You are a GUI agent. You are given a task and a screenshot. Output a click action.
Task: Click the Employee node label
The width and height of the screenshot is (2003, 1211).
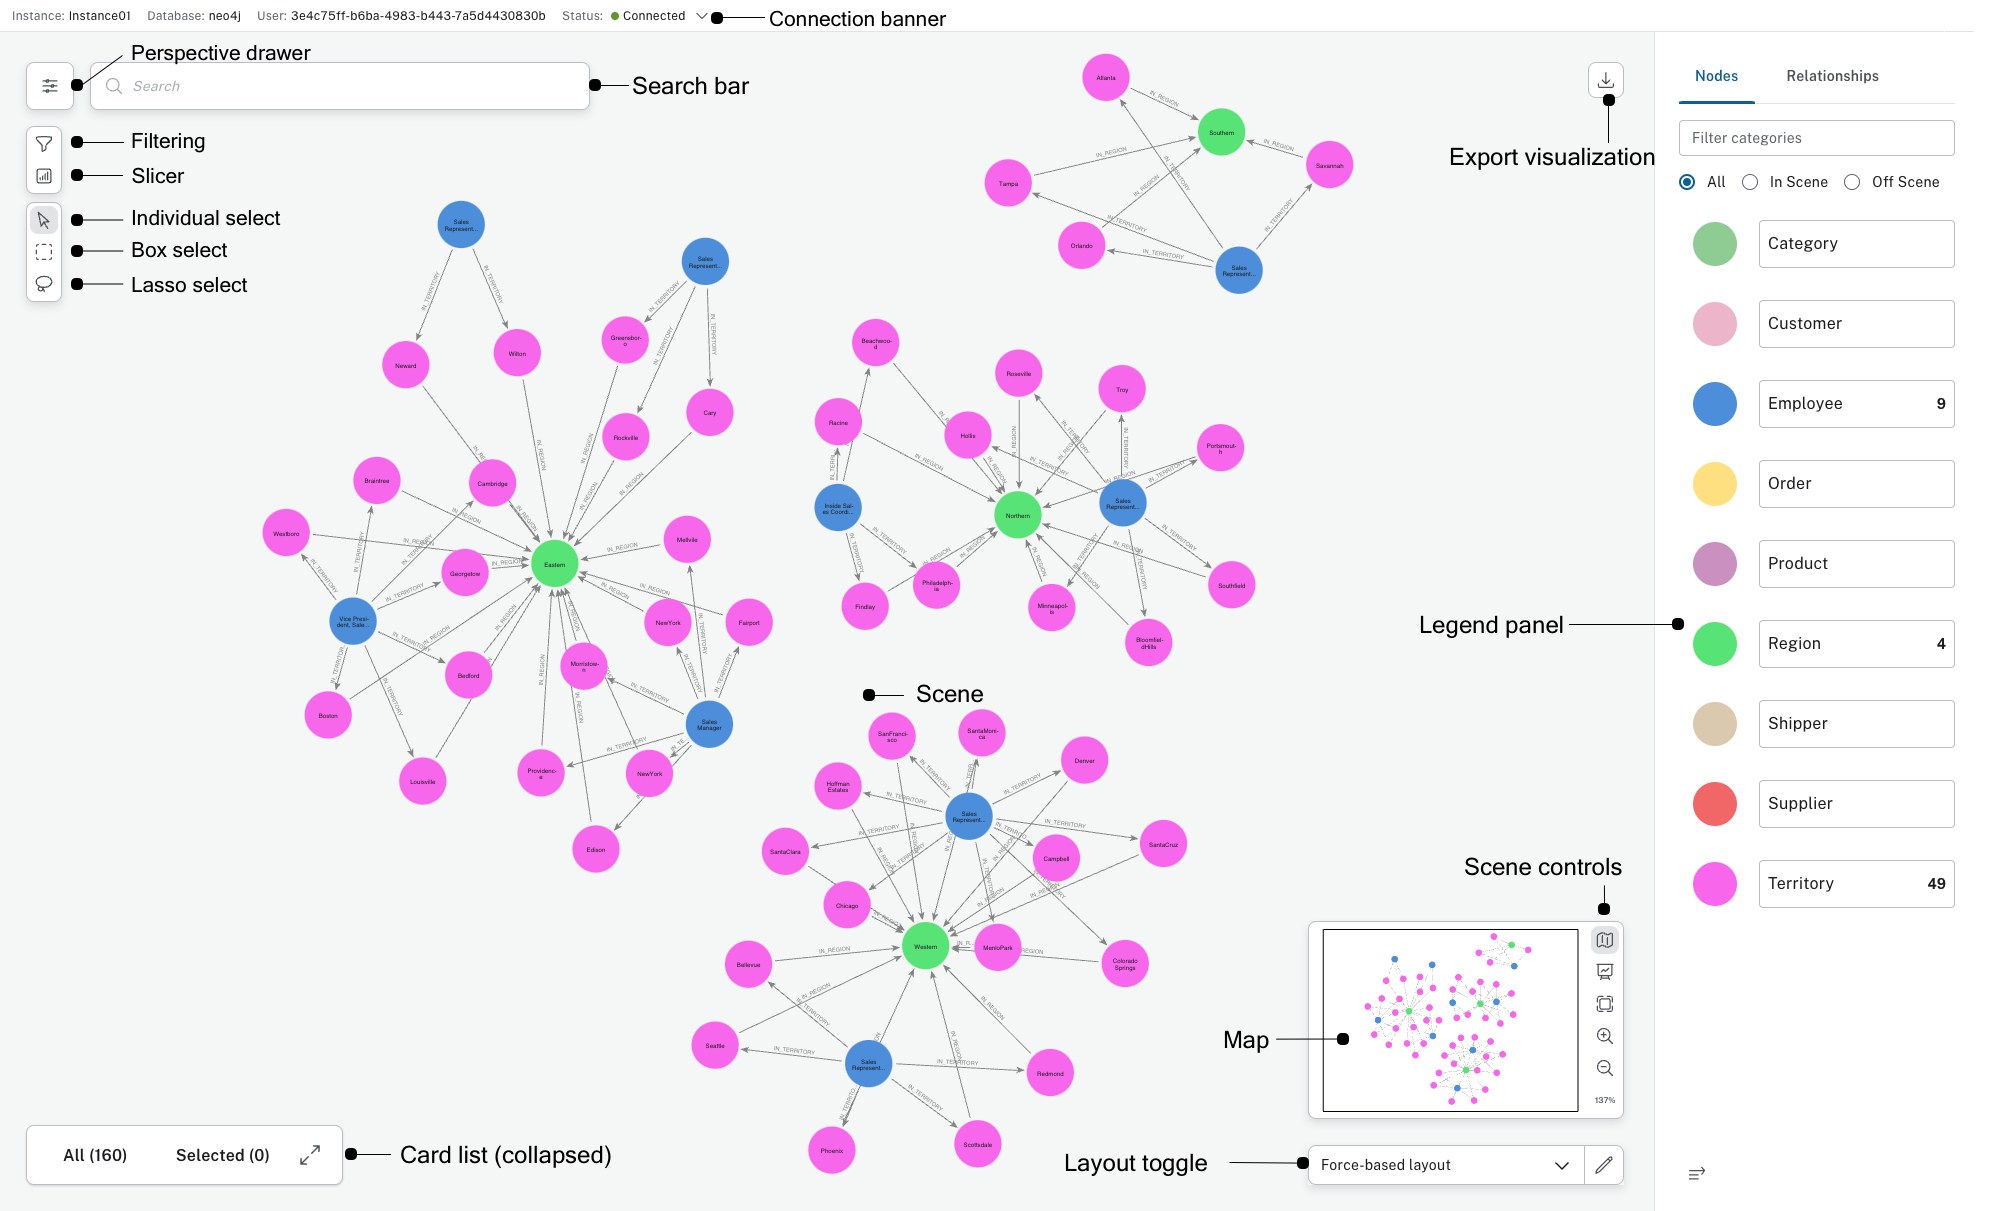tap(1853, 402)
